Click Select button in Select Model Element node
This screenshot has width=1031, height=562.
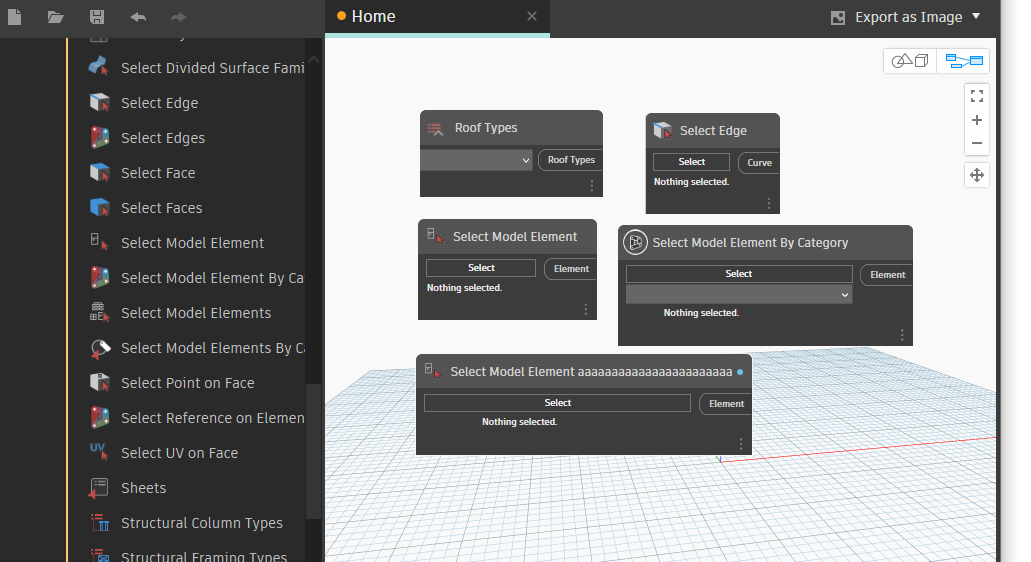pos(481,268)
